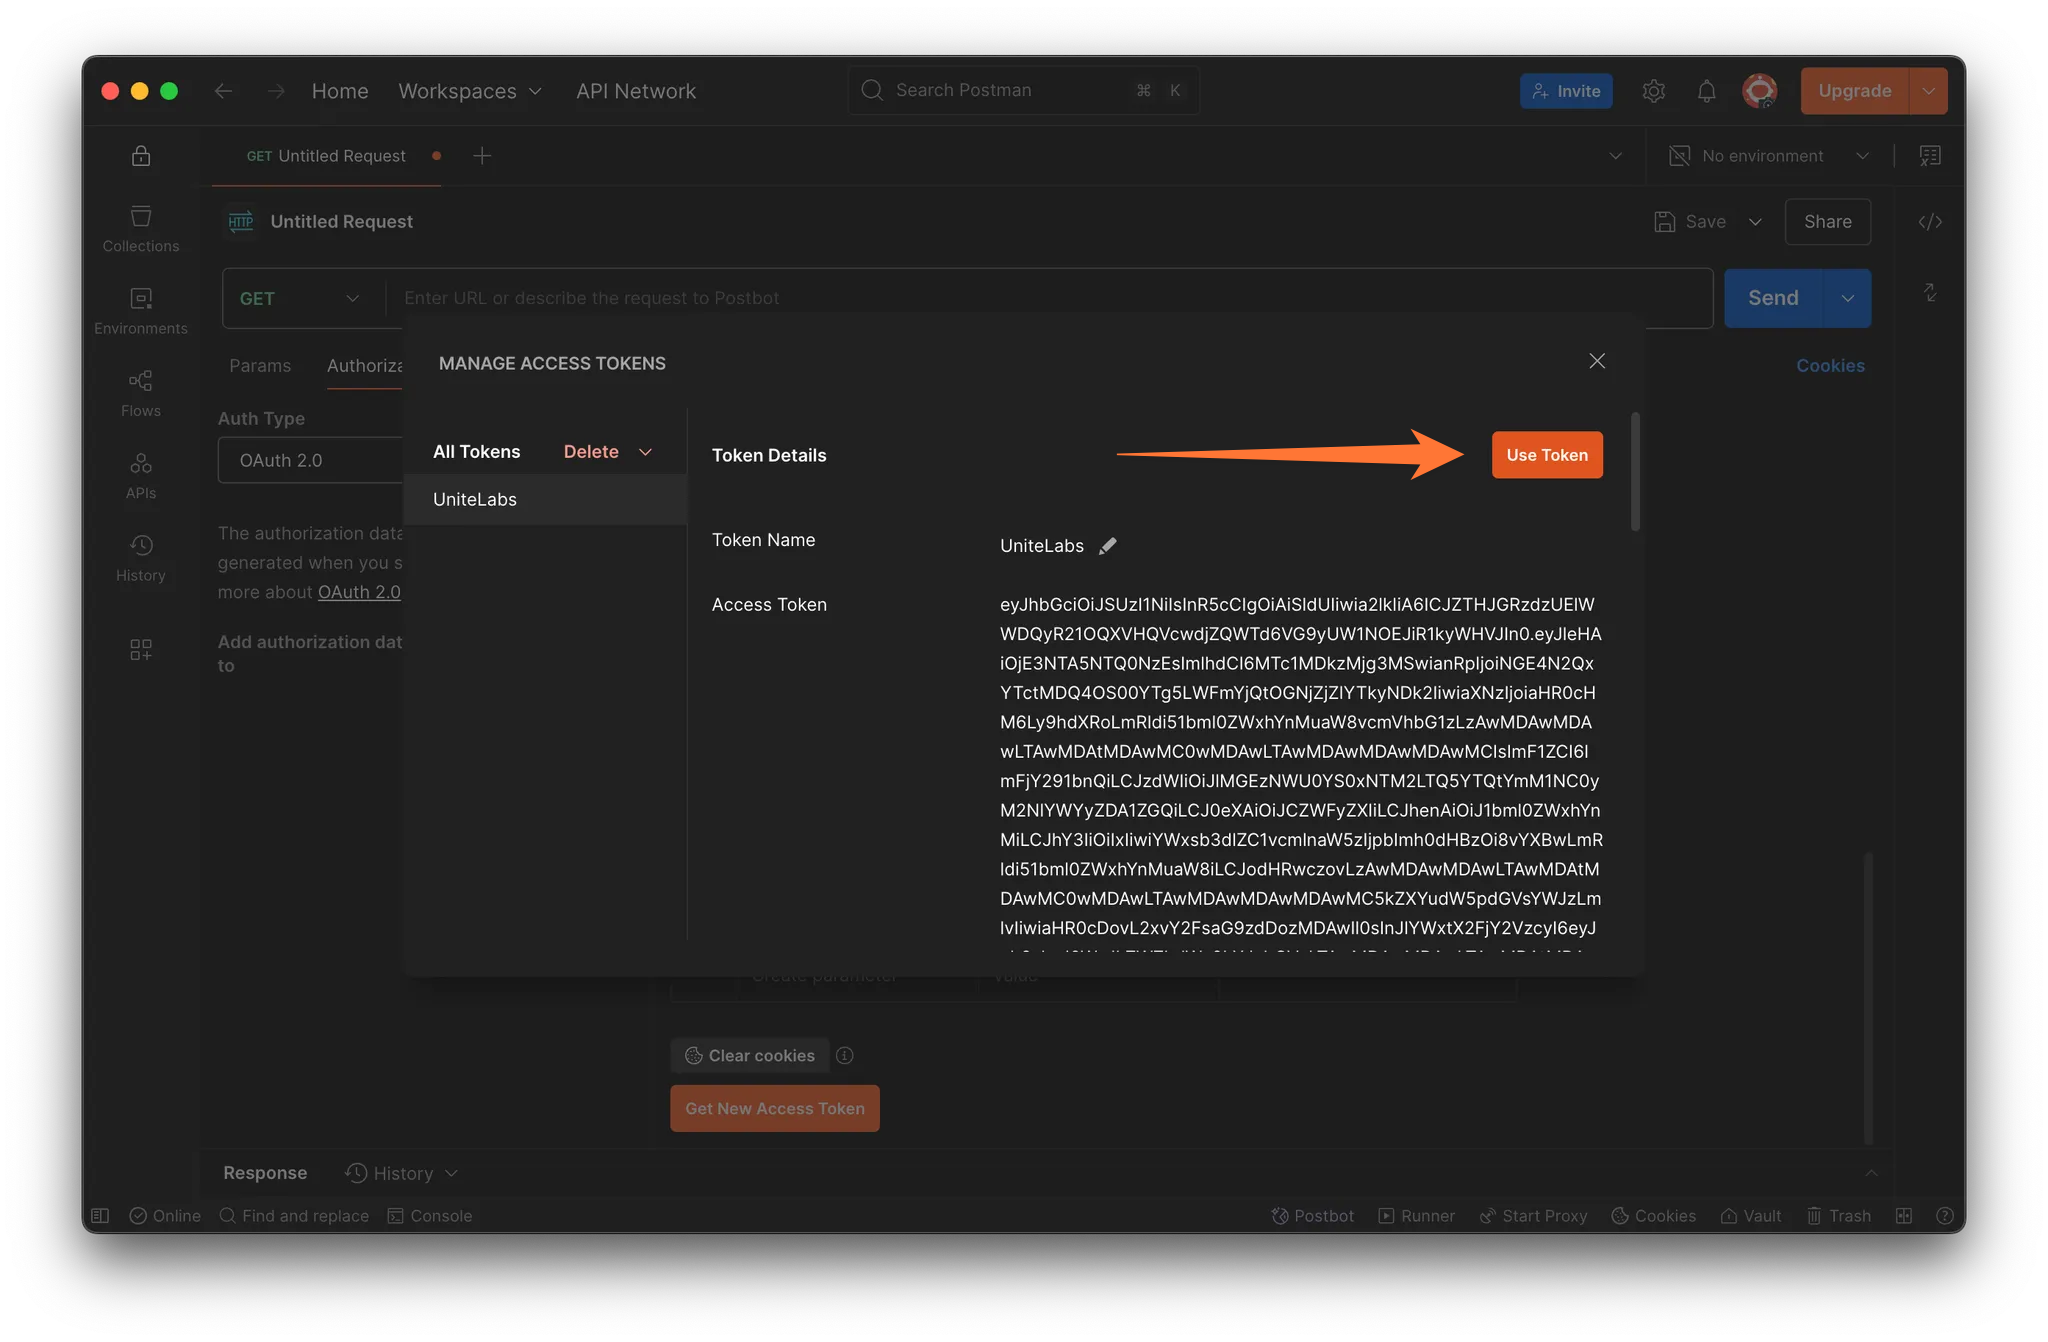Click the Use Token button
Image resolution: width=2048 pixels, height=1342 pixels.
(x=1546, y=455)
